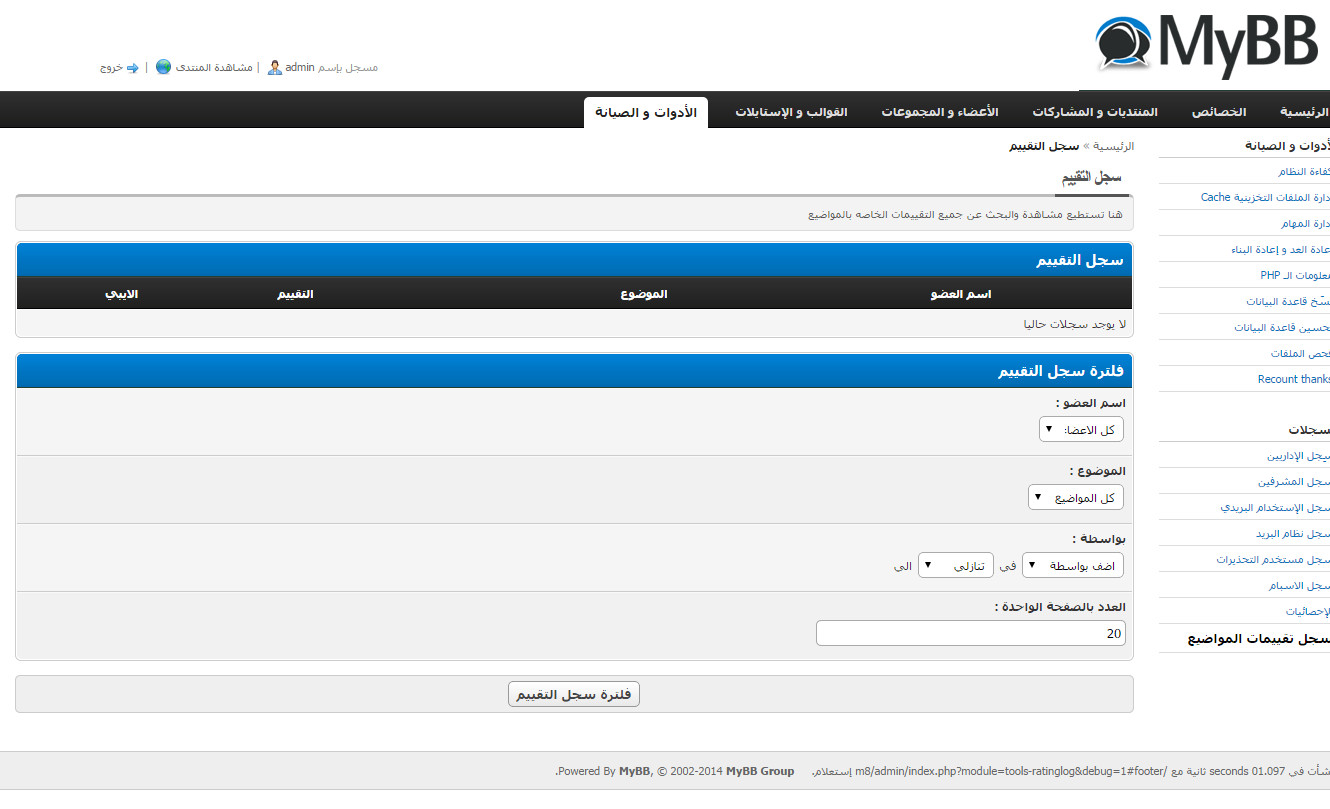The height and width of the screenshot is (809, 1330).
Task: Click the logout arrow icon beside خروج
Action: click(132, 68)
